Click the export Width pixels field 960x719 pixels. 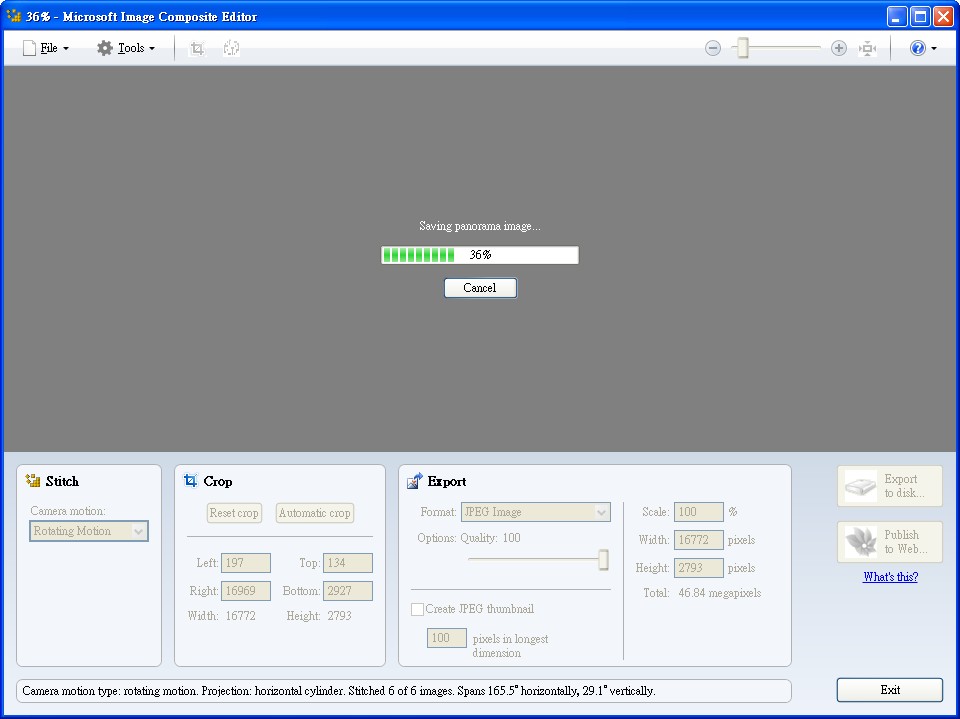(x=699, y=540)
